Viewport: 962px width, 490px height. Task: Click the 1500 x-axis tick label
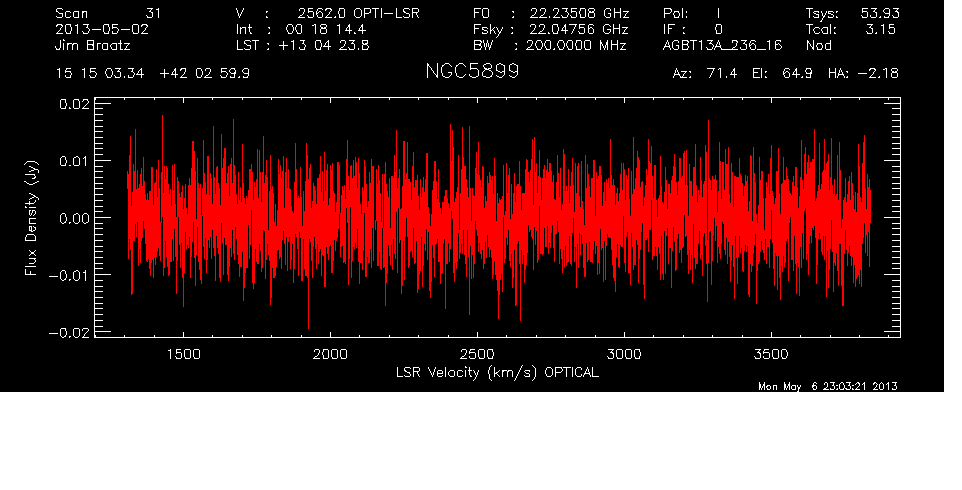pyautogui.click(x=183, y=354)
